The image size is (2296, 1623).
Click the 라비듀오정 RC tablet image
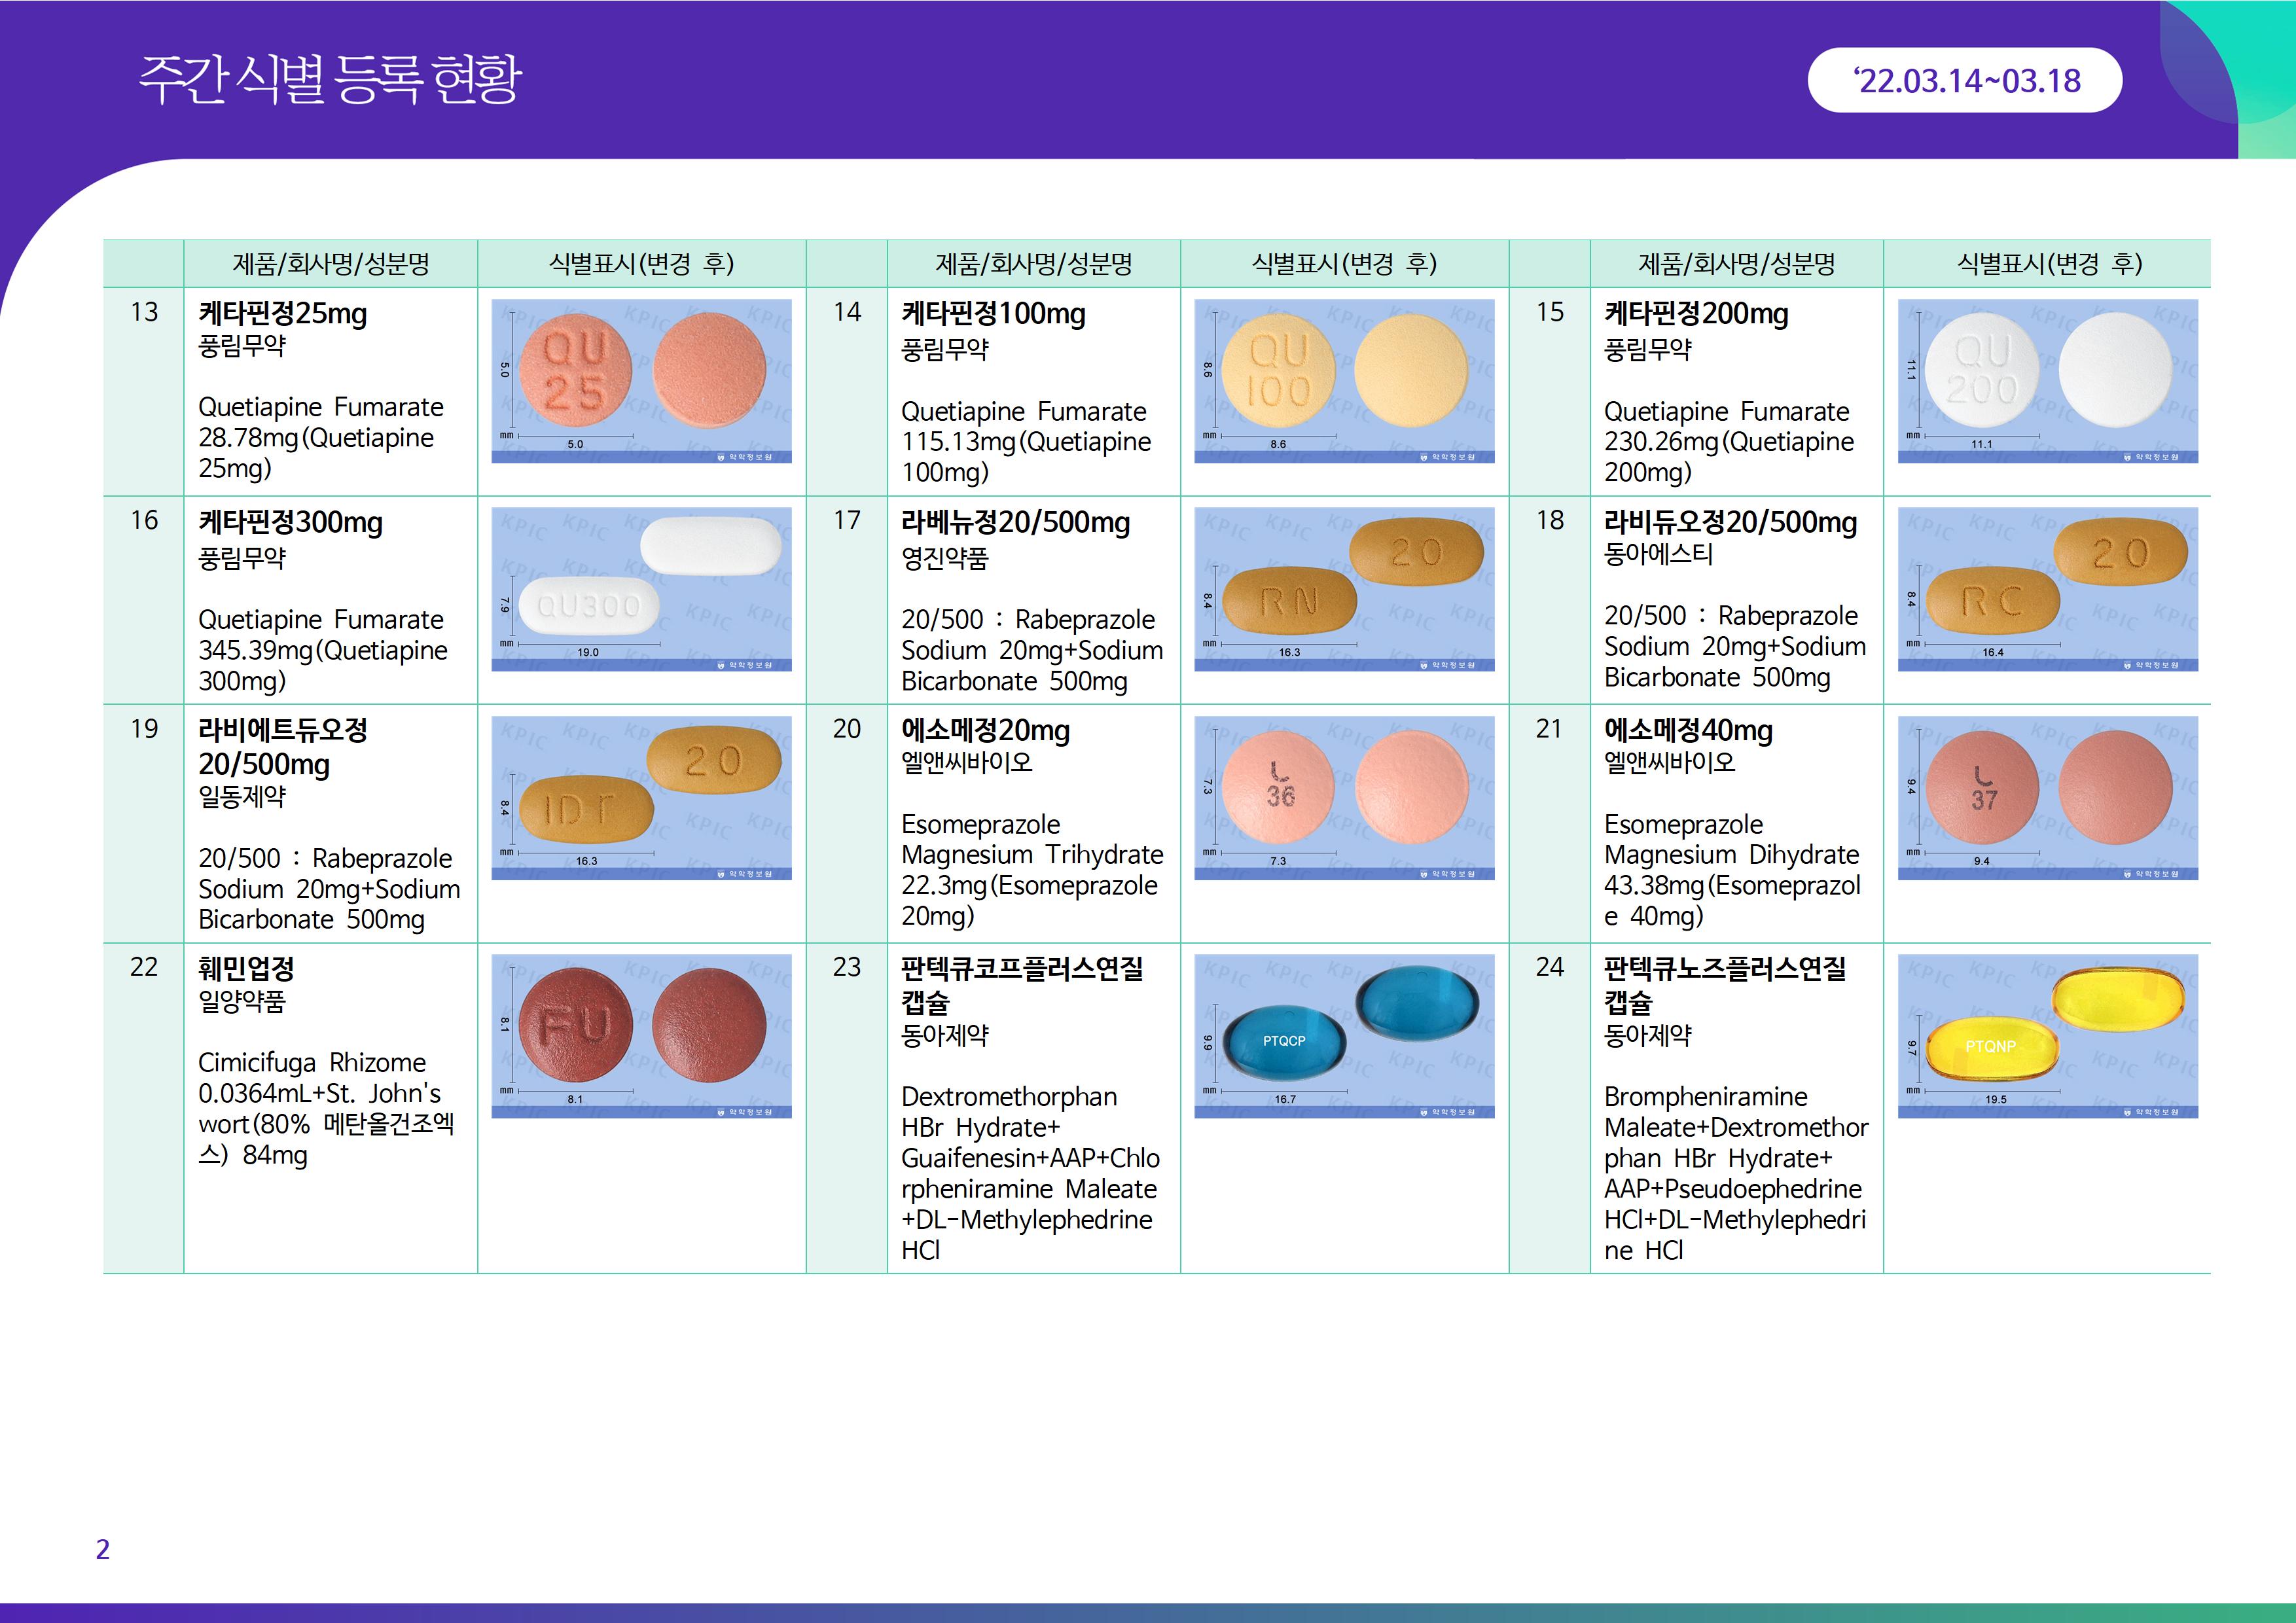2047,588
